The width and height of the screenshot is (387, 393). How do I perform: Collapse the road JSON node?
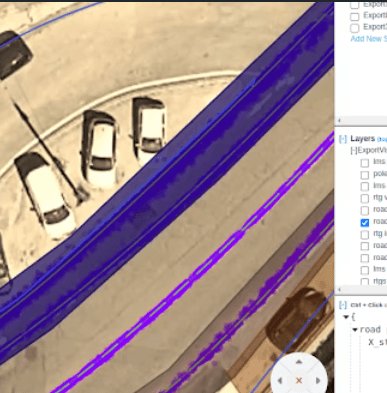click(x=355, y=330)
